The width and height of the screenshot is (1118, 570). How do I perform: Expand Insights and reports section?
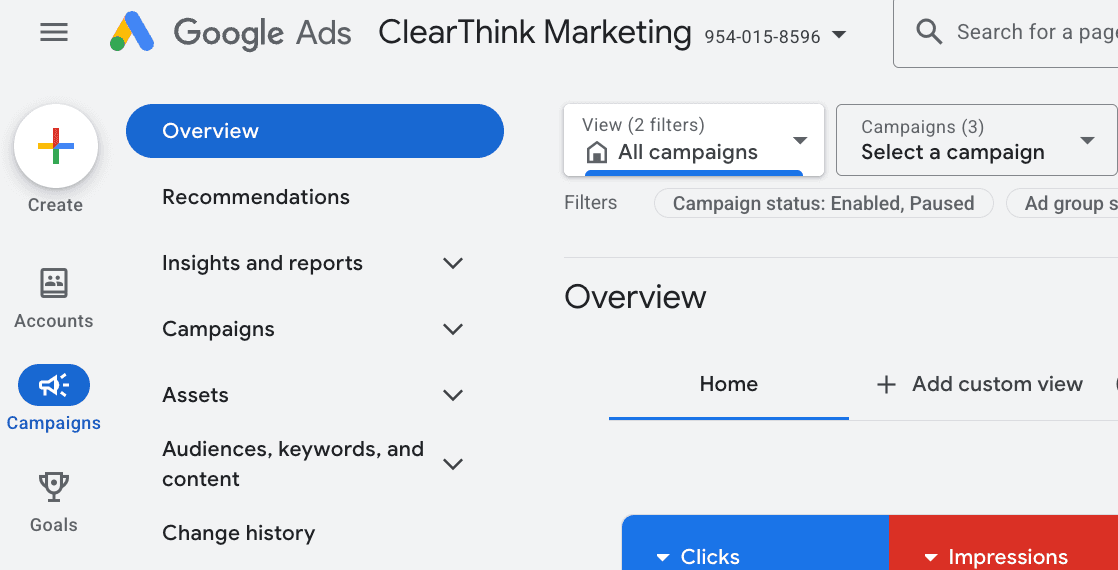453,263
